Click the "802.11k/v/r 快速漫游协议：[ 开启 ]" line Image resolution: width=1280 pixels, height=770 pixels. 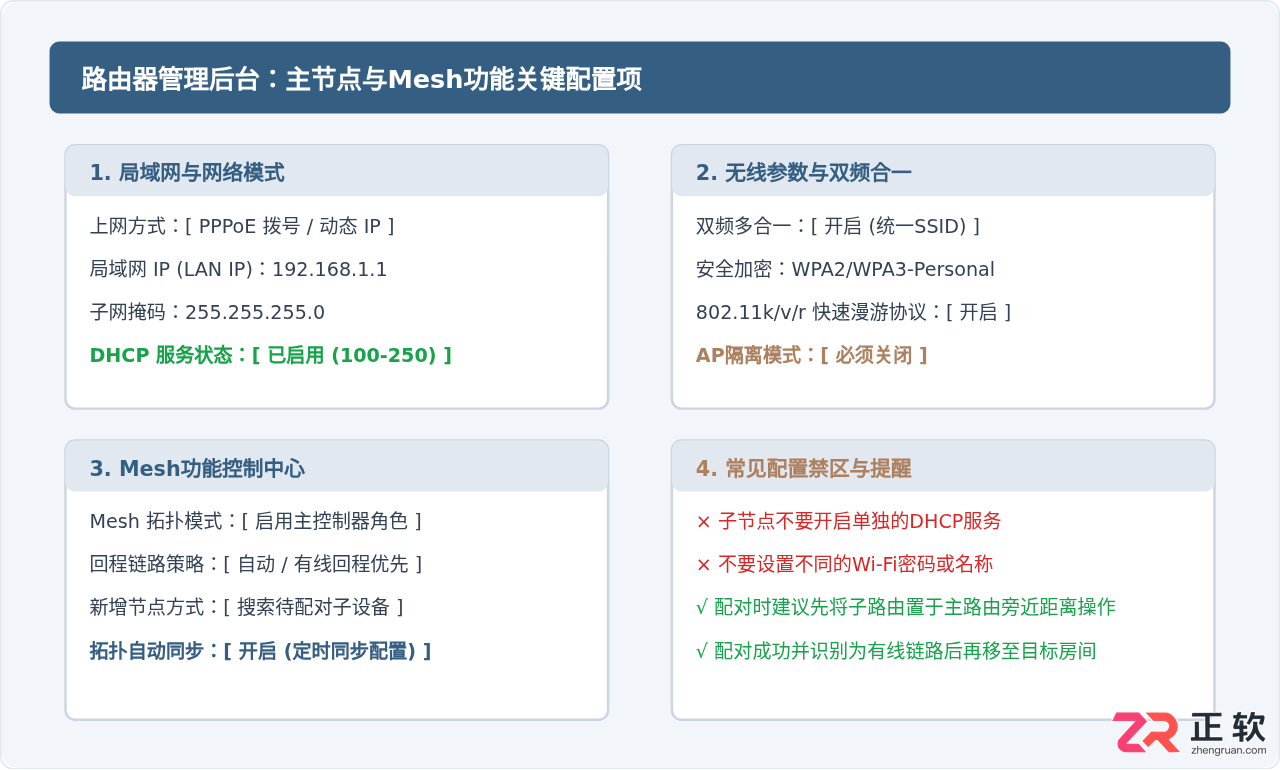(x=853, y=312)
